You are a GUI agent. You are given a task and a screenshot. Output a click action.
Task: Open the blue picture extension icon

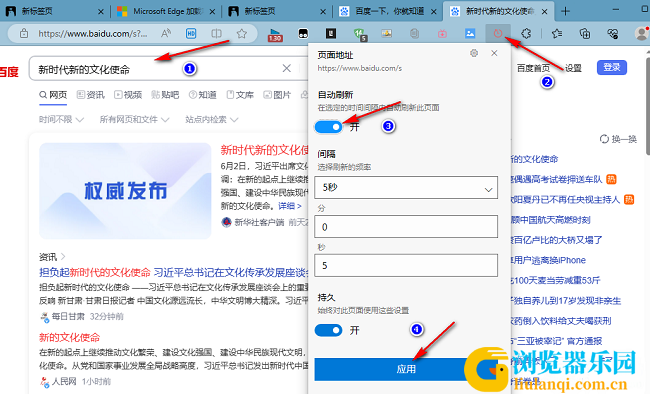(470, 34)
